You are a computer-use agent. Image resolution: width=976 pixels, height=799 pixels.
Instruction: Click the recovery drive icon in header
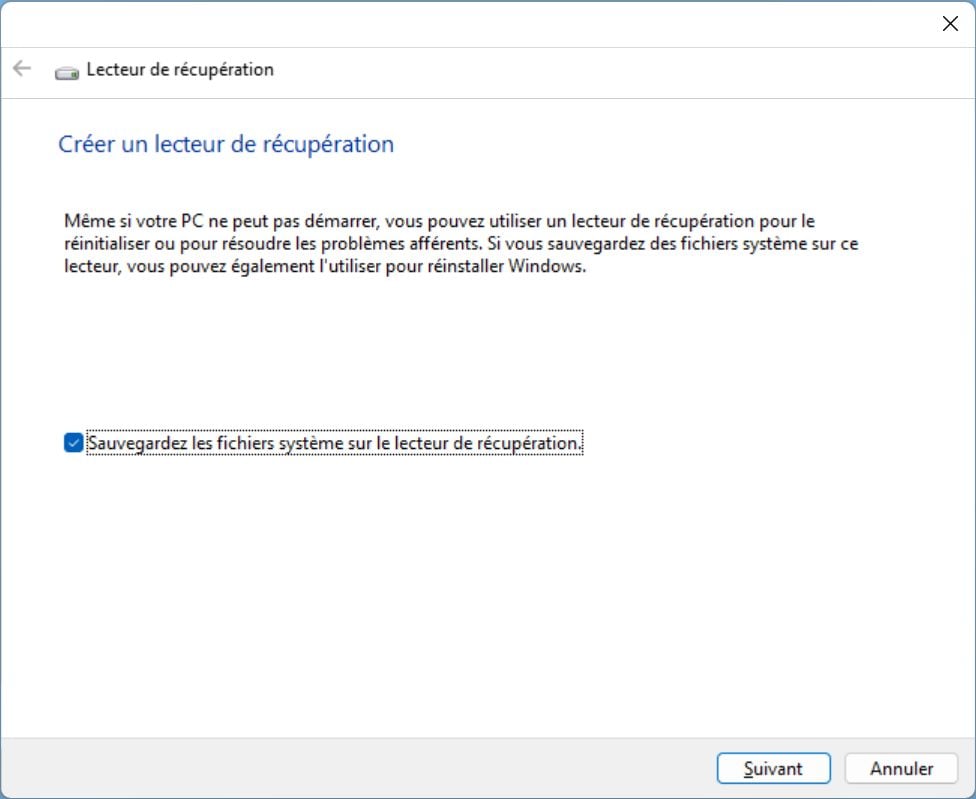[67, 72]
